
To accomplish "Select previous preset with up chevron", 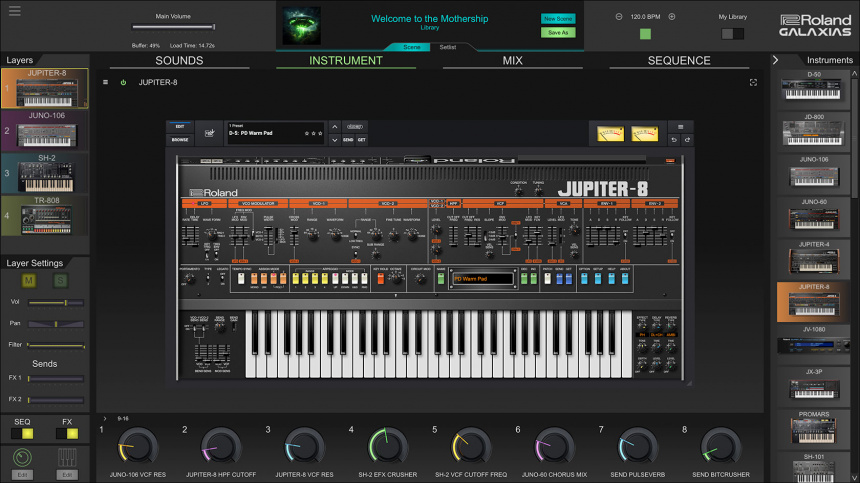I will pyautogui.click(x=335, y=127).
